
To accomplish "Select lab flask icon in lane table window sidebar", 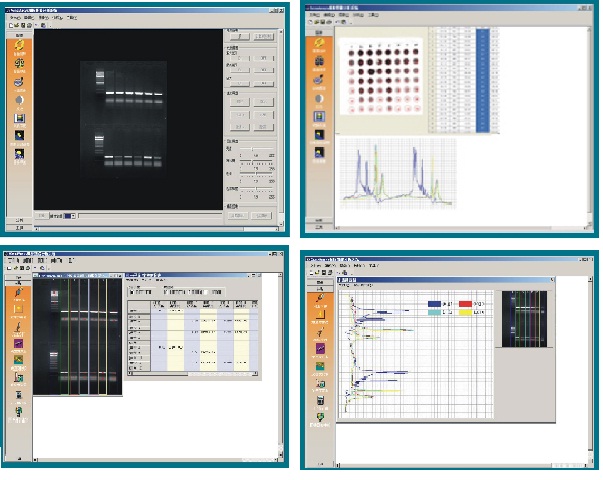I will 18,377.
